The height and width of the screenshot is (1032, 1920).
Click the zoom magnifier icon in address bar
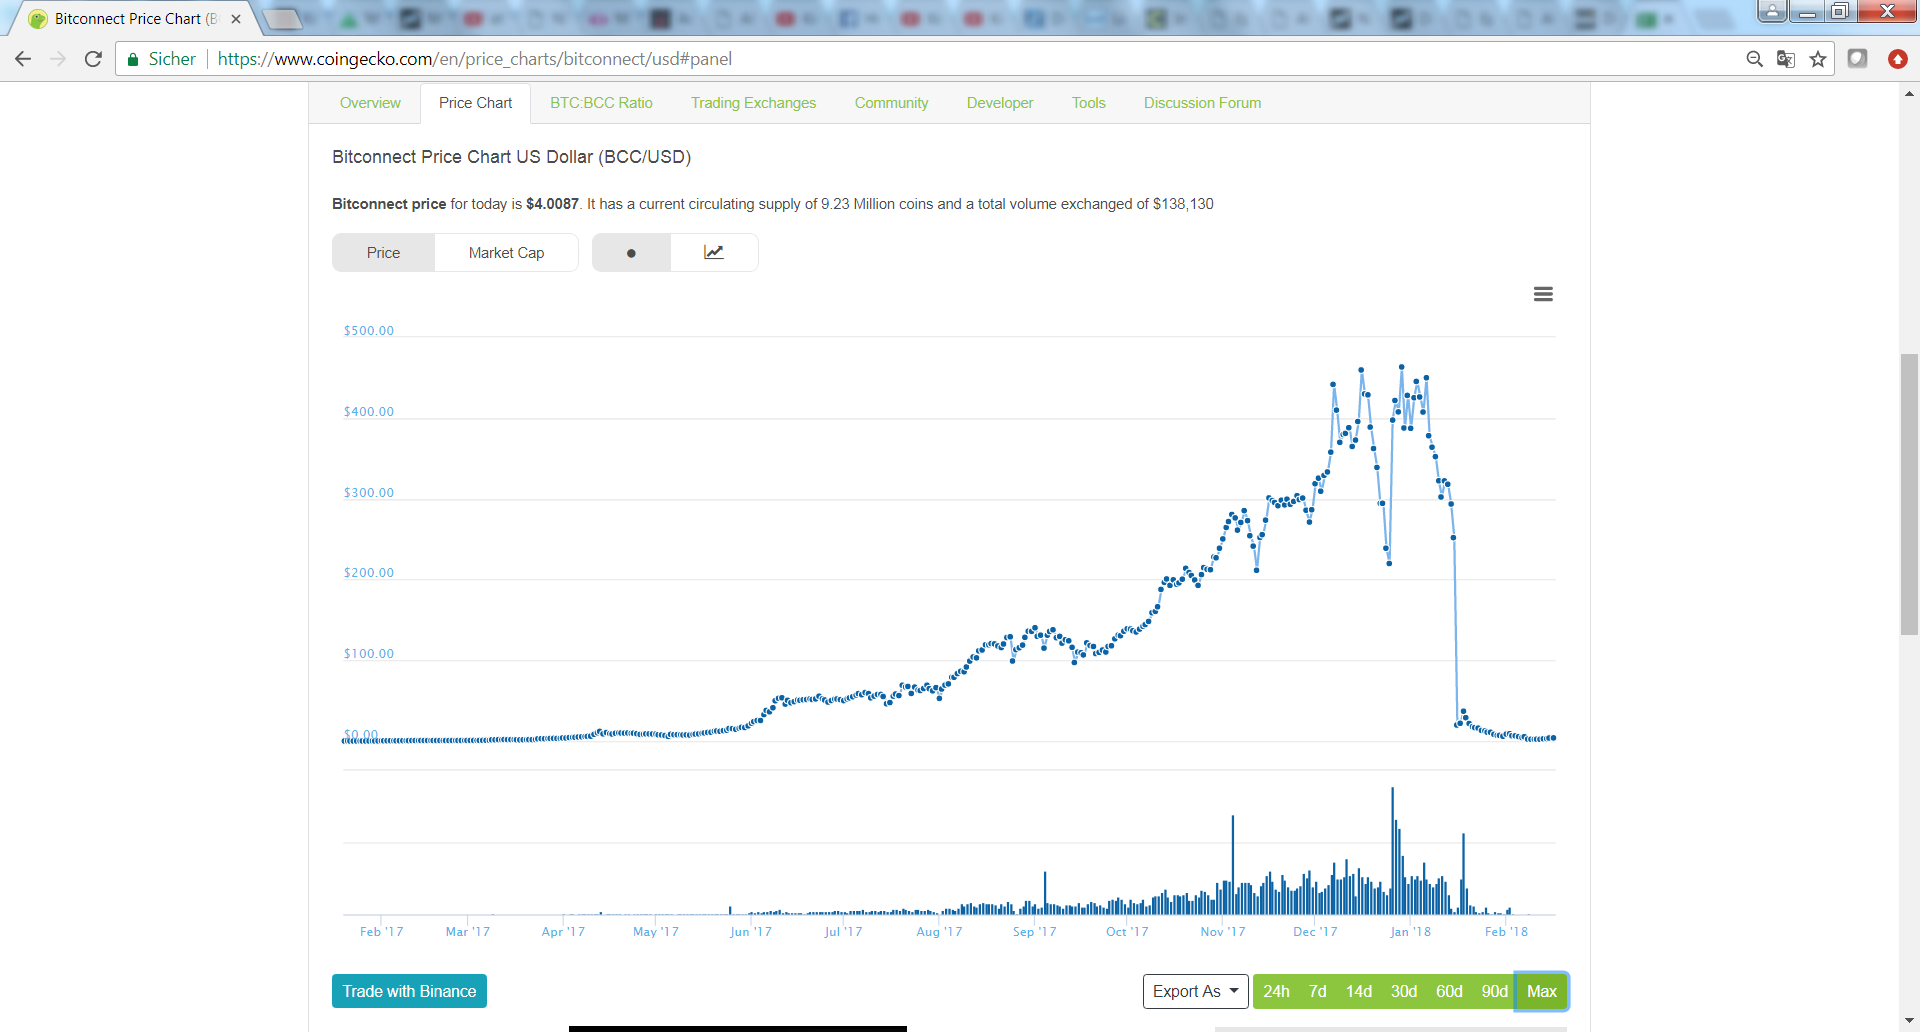pyautogui.click(x=1754, y=59)
